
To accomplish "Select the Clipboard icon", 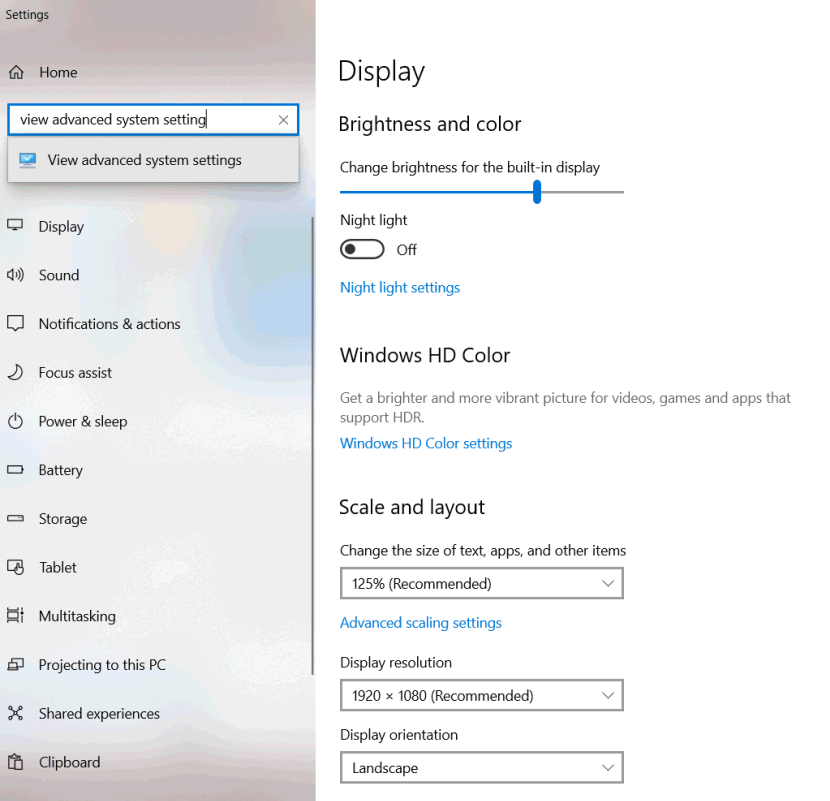I will pyautogui.click(x=16, y=762).
